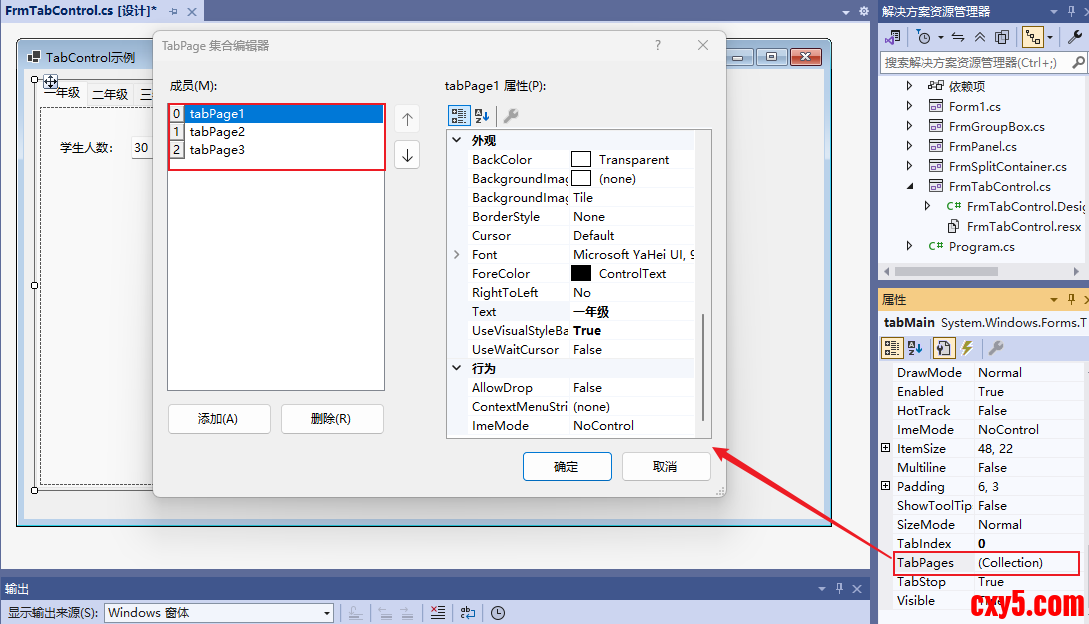Collapse the 行为 category
The height and width of the screenshot is (624, 1089).
point(457,368)
